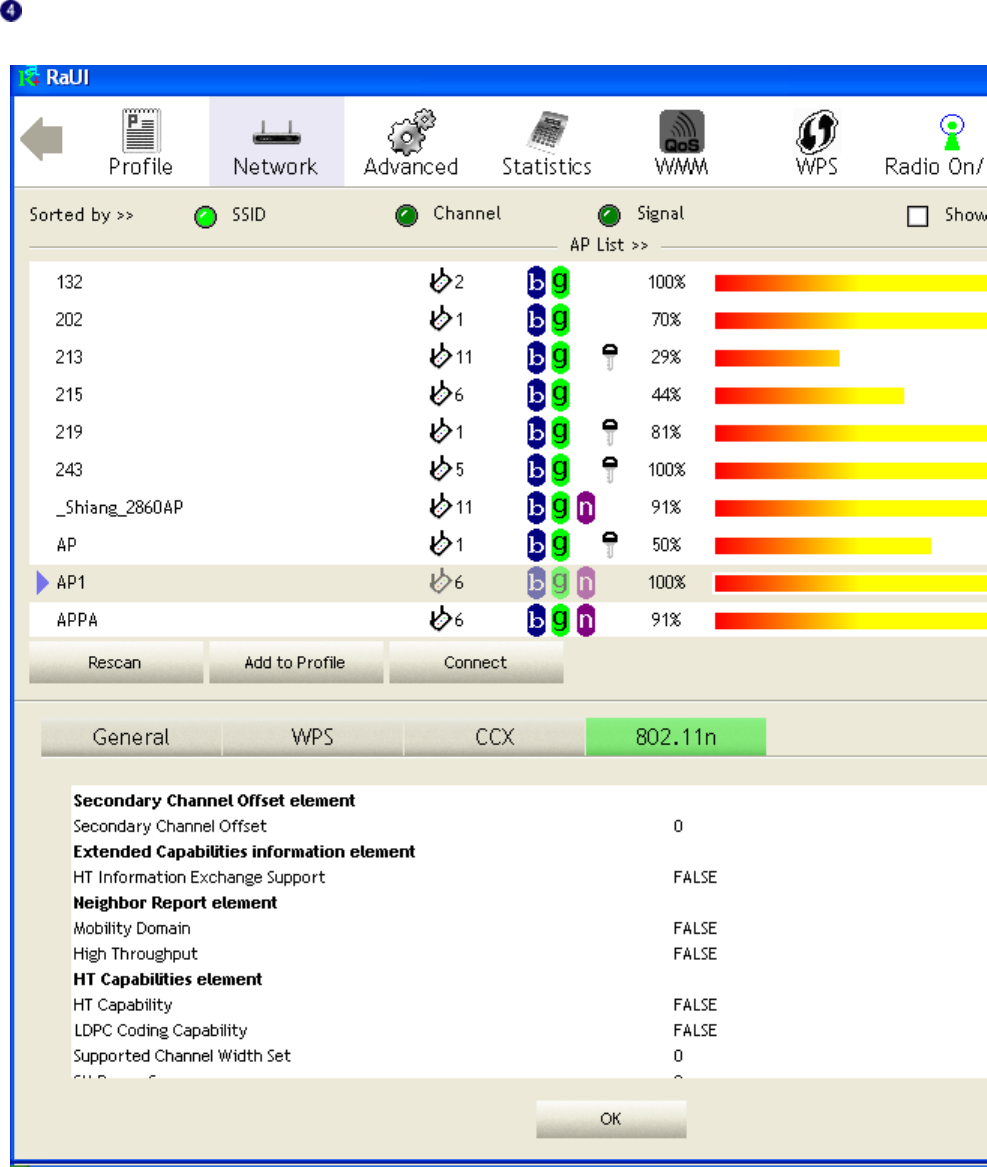Viewport: 987px width, 1167px height.
Task: Click the Rescan button
Action: point(115,662)
